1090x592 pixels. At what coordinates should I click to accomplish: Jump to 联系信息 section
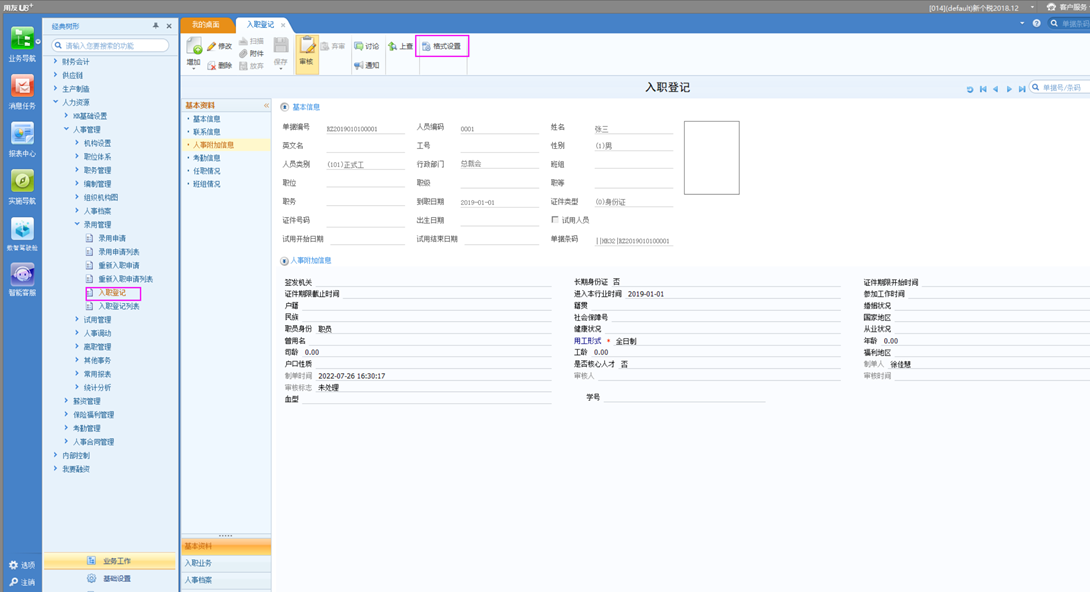pyautogui.click(x=206, y=132)
